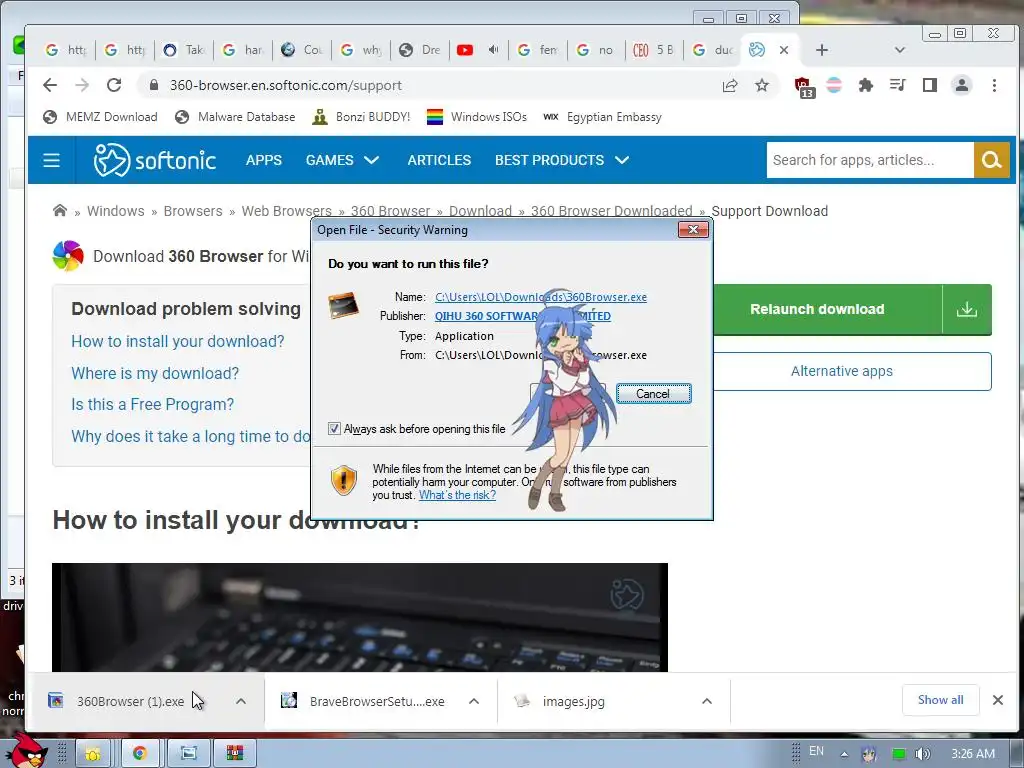Screen dimensions: 1024x768
Task: Expand options for BraveBrowserSetup download
Action: click(474, 701)
